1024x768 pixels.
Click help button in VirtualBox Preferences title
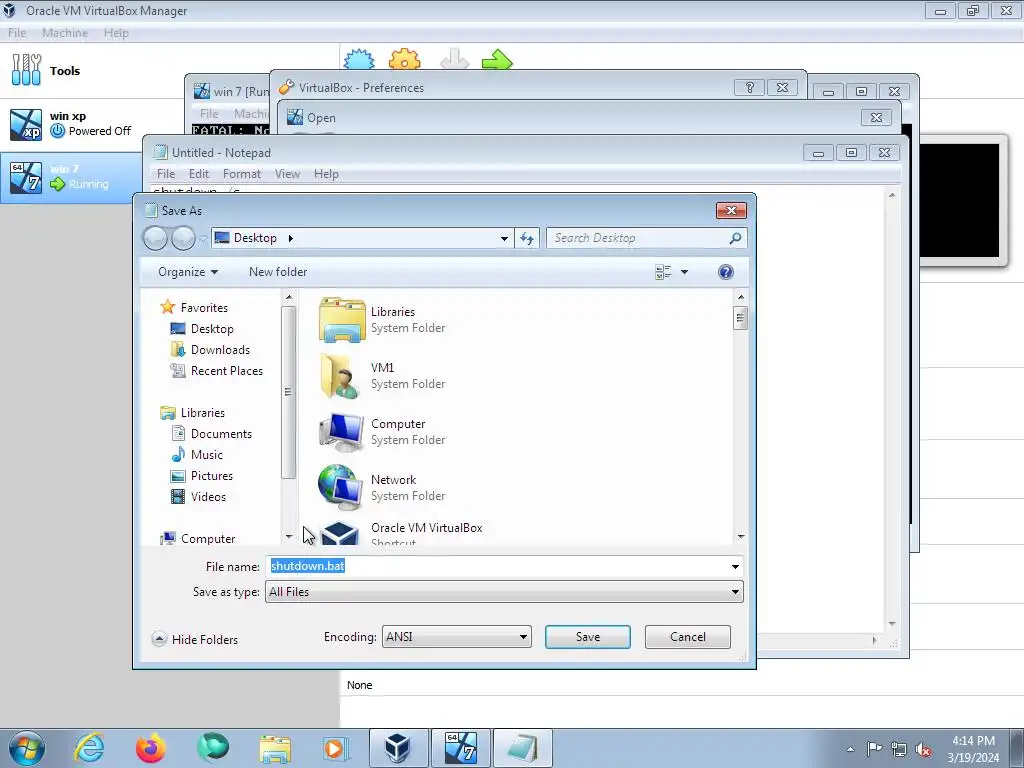point(749,88)
